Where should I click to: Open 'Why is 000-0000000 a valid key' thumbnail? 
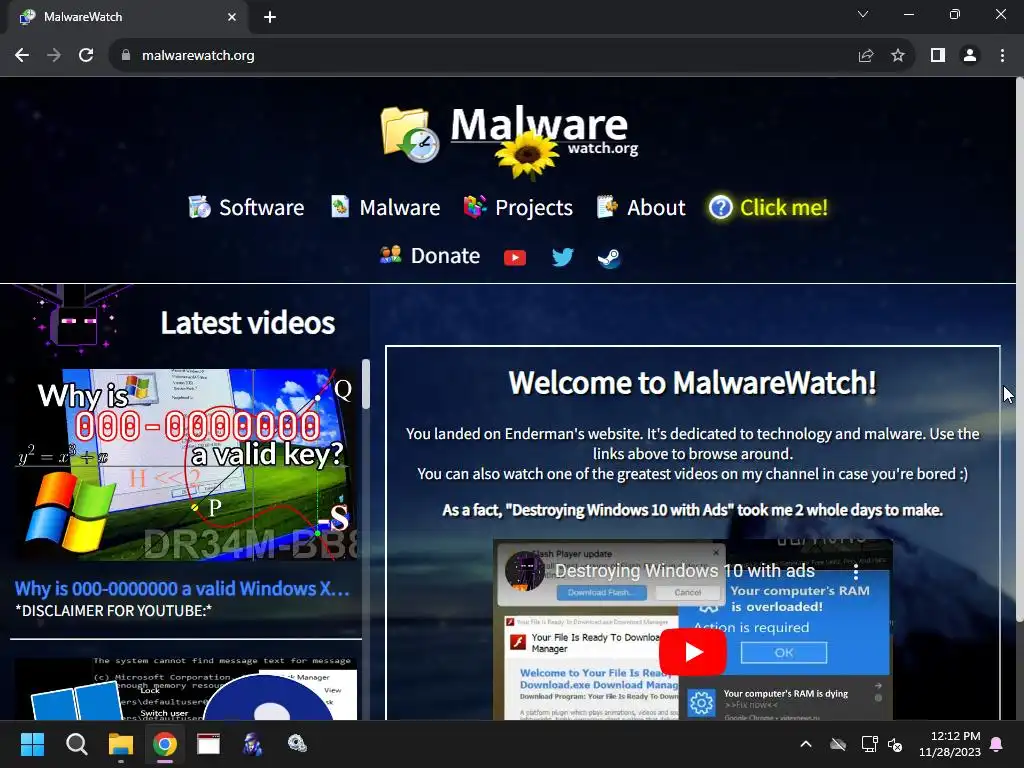point(185,464)
